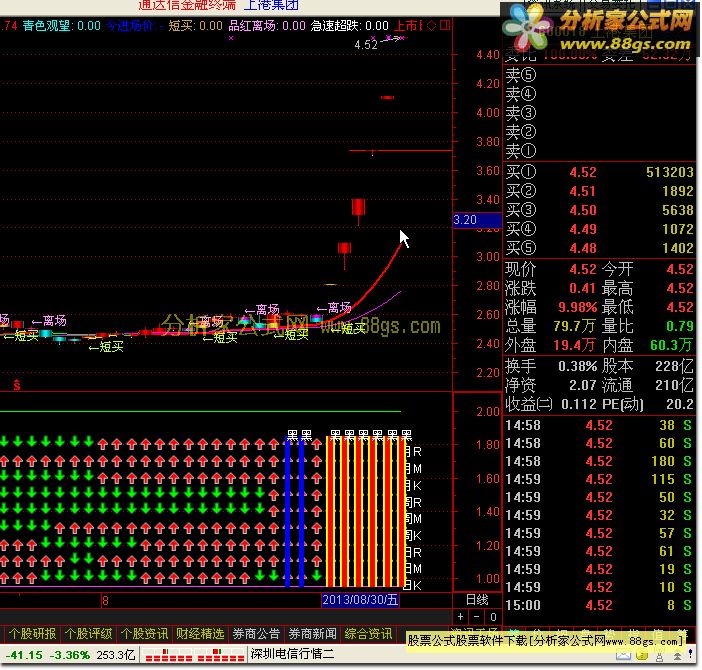Screen dimensions: 702x670
Task: Click the 0 reset button below chart
Action: pos(493,617)
